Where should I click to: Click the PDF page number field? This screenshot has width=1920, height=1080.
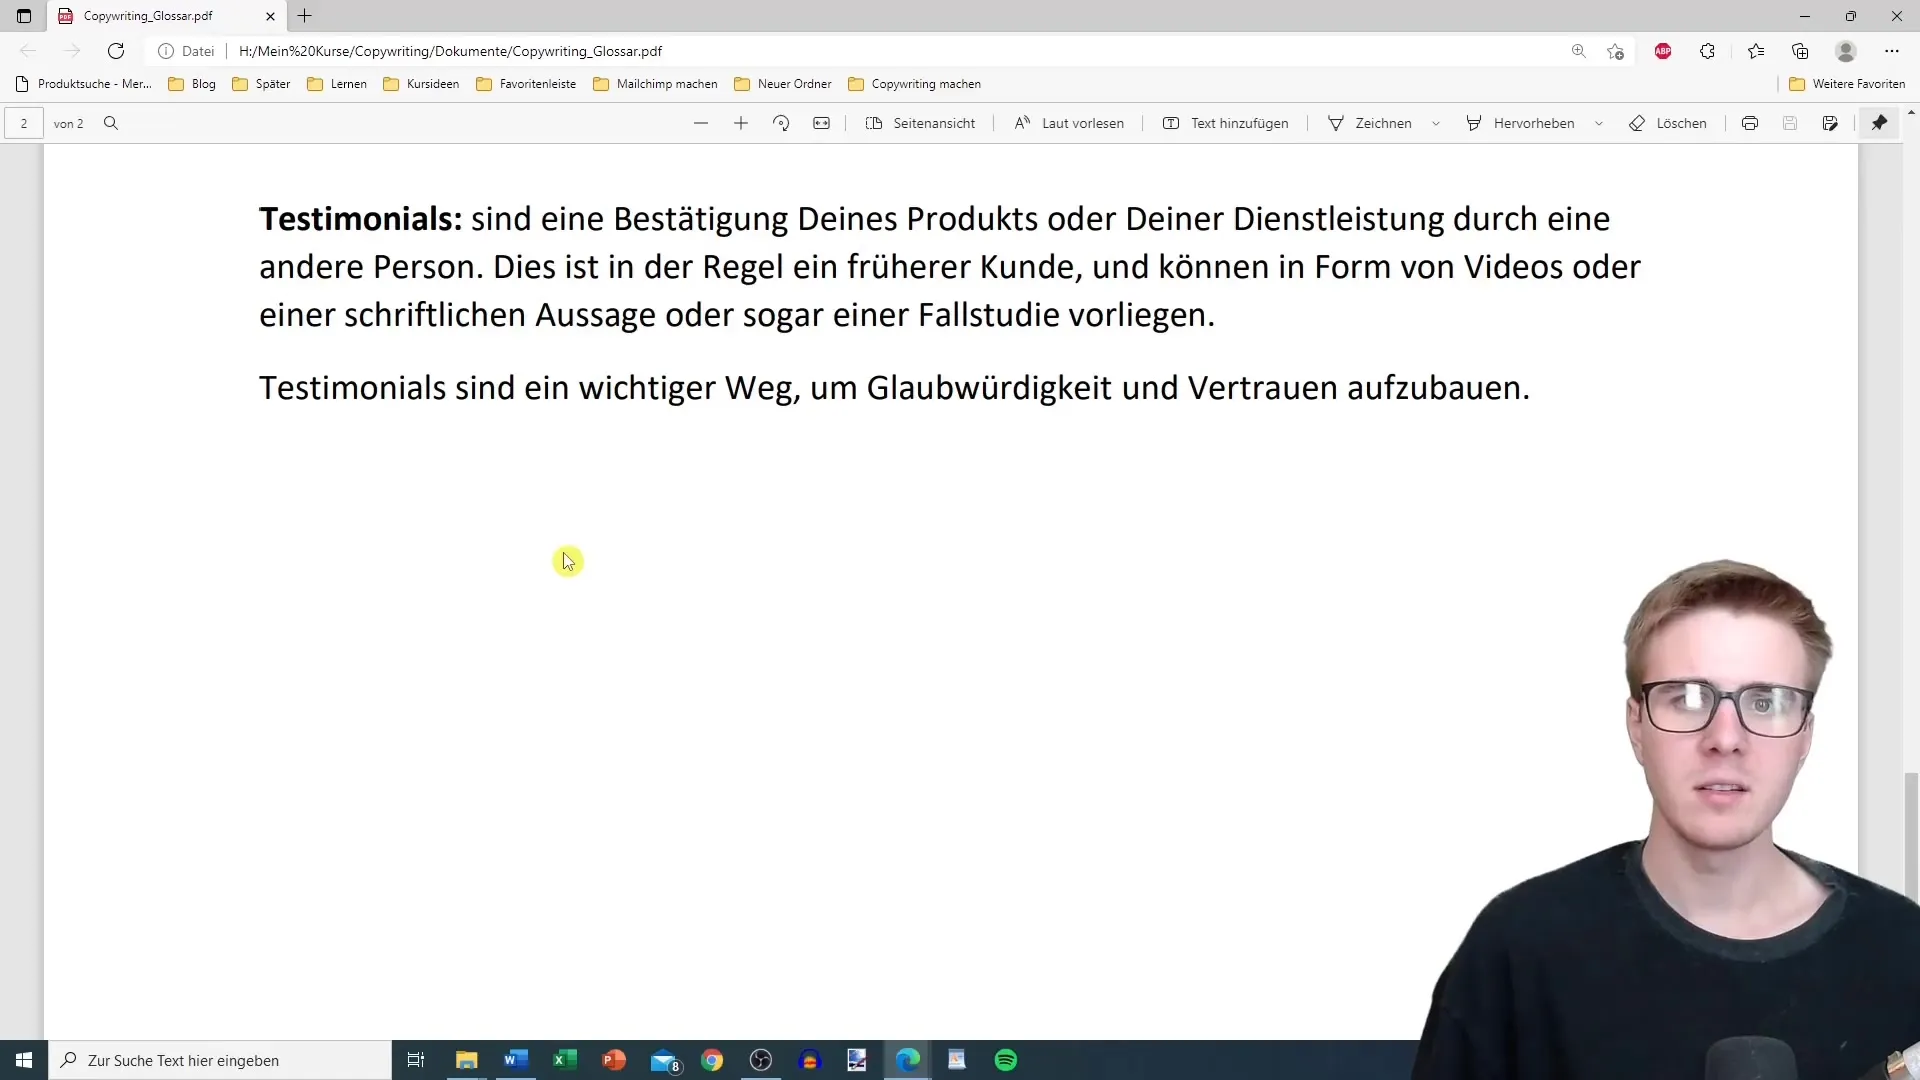pos(24,123)
